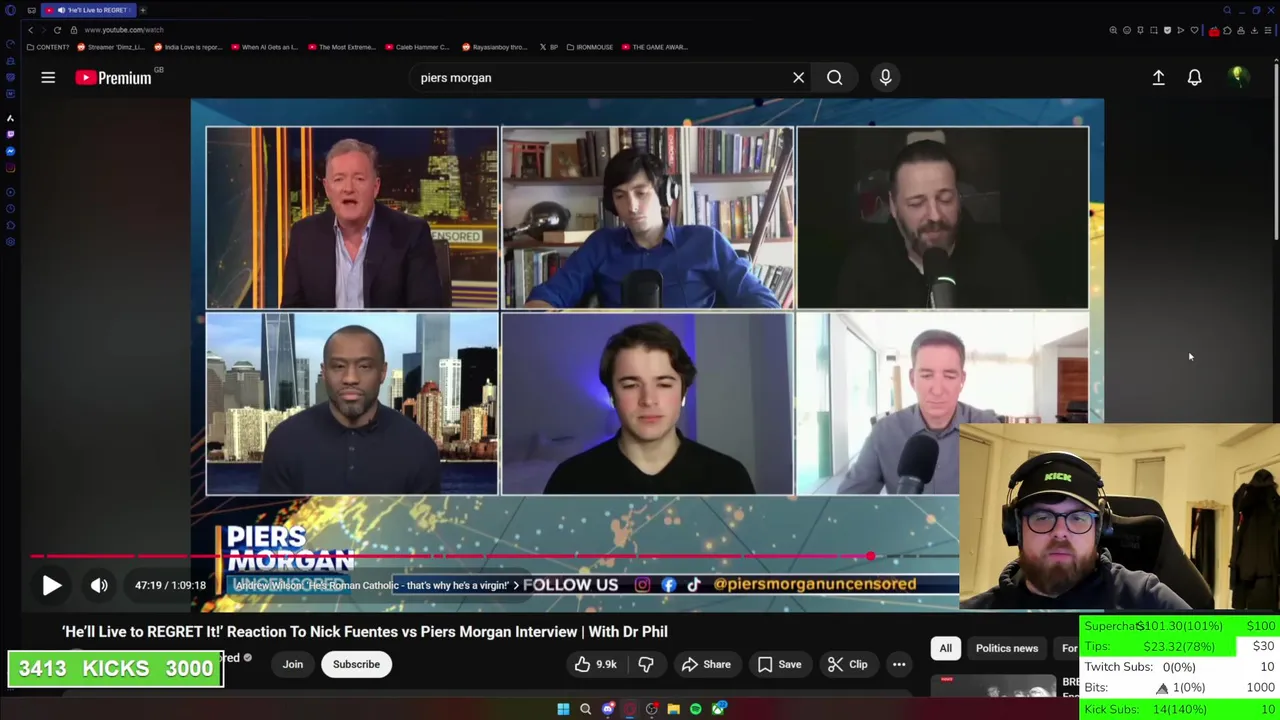Open YouTube notifications bell
Viewport: 1280px width, 720px height.
coord(1194,77)
